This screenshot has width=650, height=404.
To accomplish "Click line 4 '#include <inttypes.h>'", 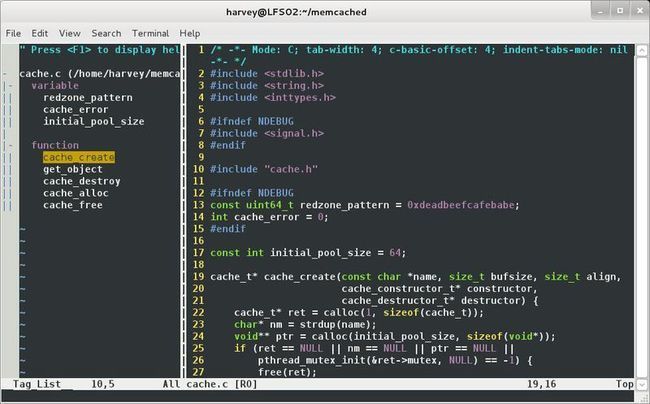I will pyautogui.click(x=273, y=98).
